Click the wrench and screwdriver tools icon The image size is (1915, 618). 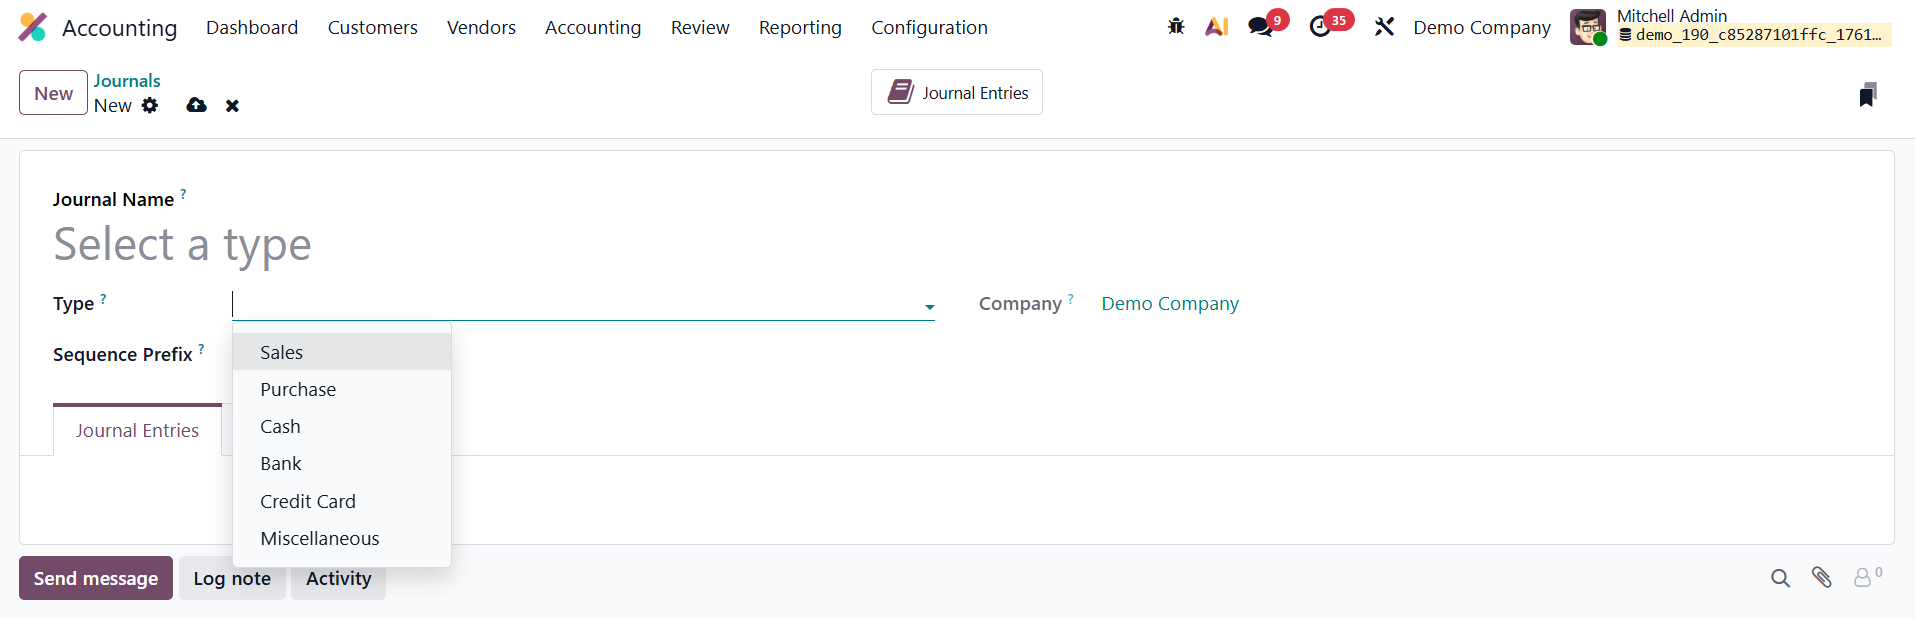point(1384,27)
